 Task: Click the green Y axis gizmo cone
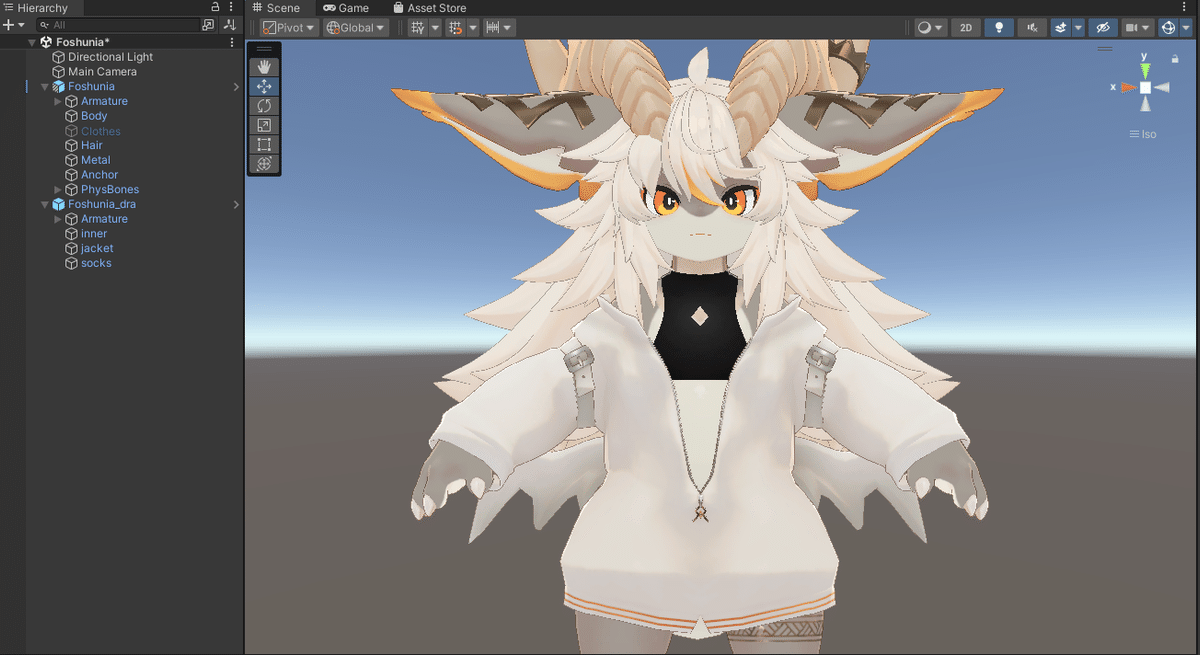pos(1145,70)
